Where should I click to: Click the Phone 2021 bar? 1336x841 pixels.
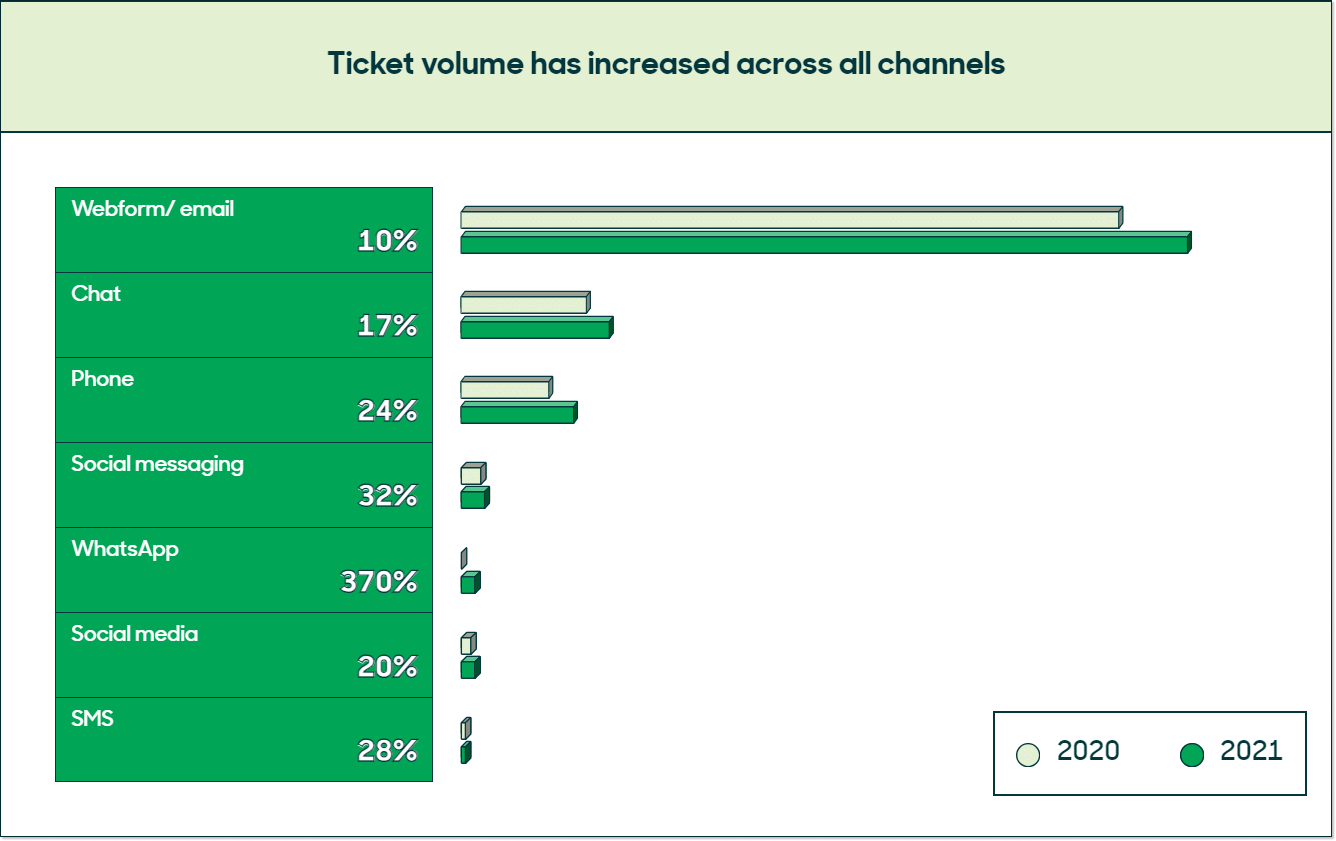517,413
